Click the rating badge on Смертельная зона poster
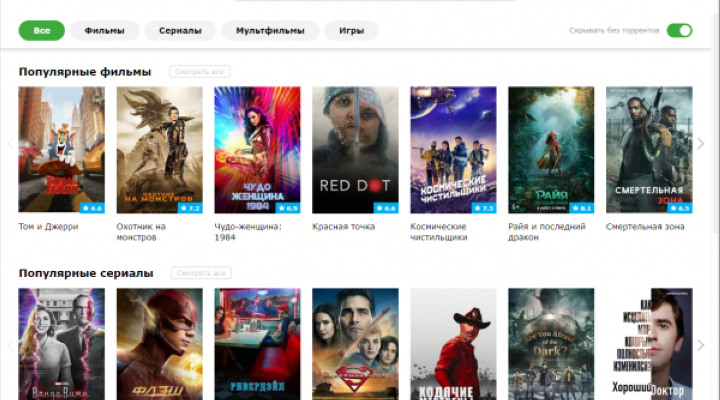The height and width of the screenshot is (400, 720). pos(680,208)
